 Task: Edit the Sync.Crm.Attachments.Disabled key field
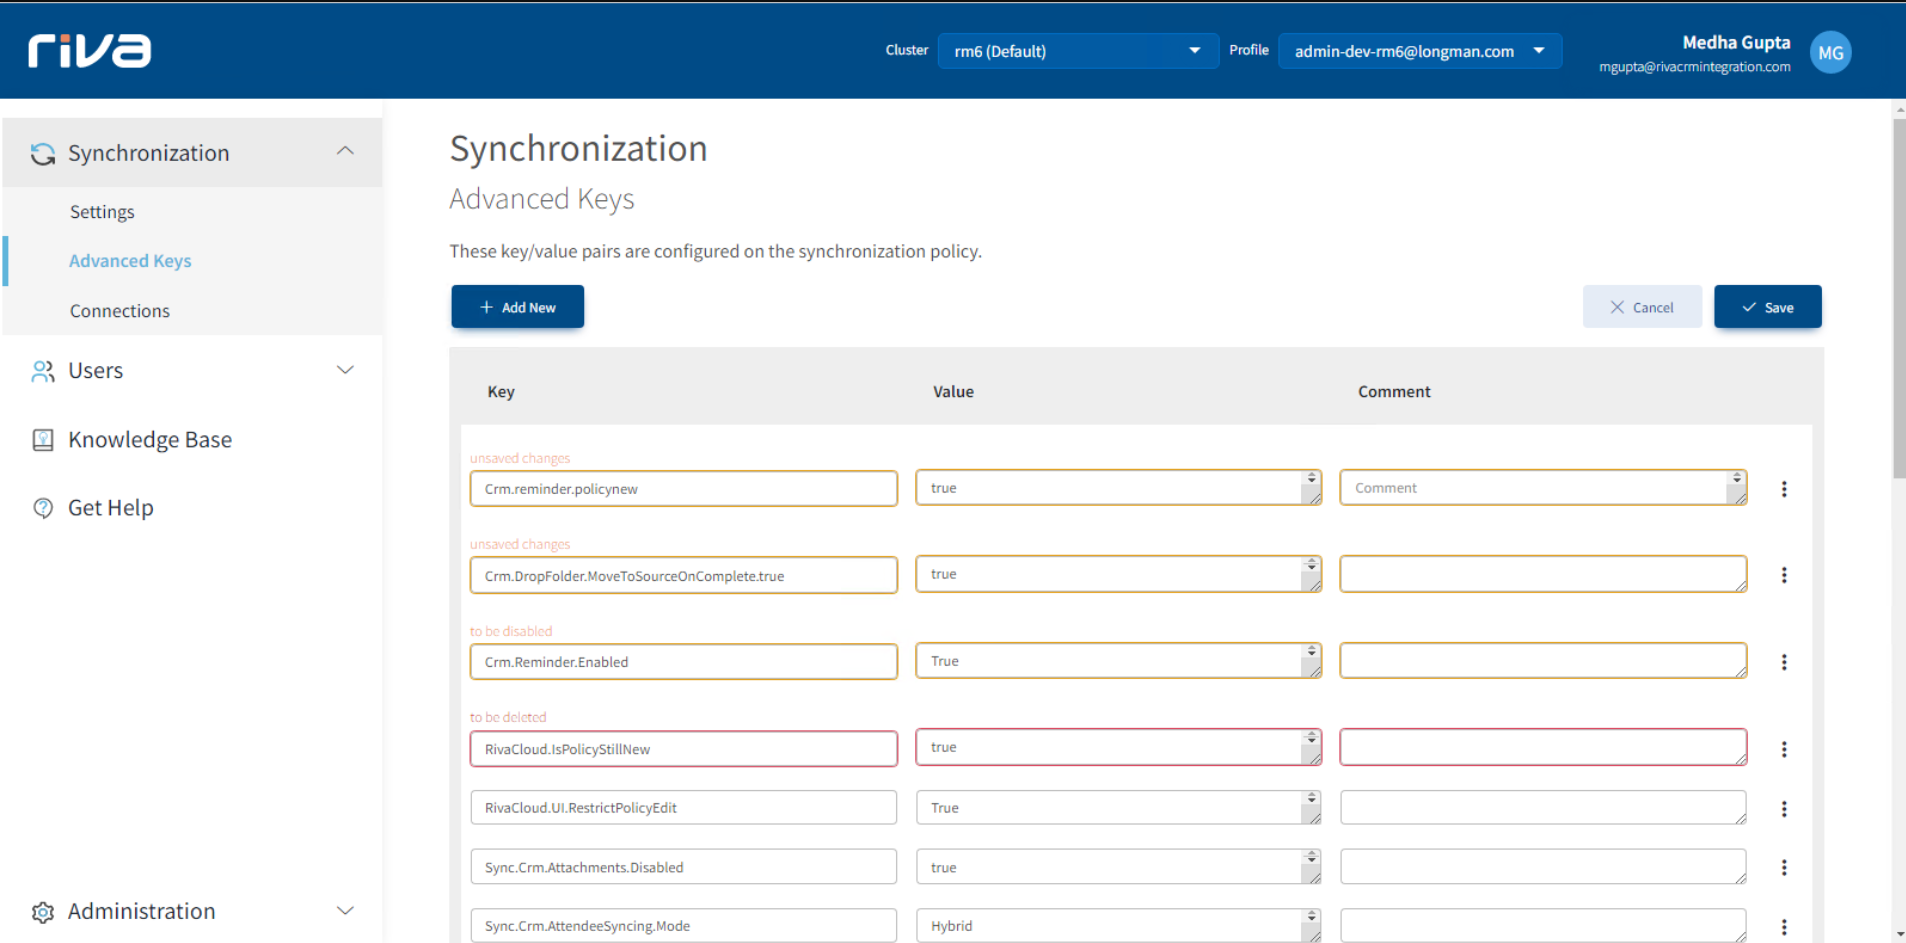click(684, 867)
